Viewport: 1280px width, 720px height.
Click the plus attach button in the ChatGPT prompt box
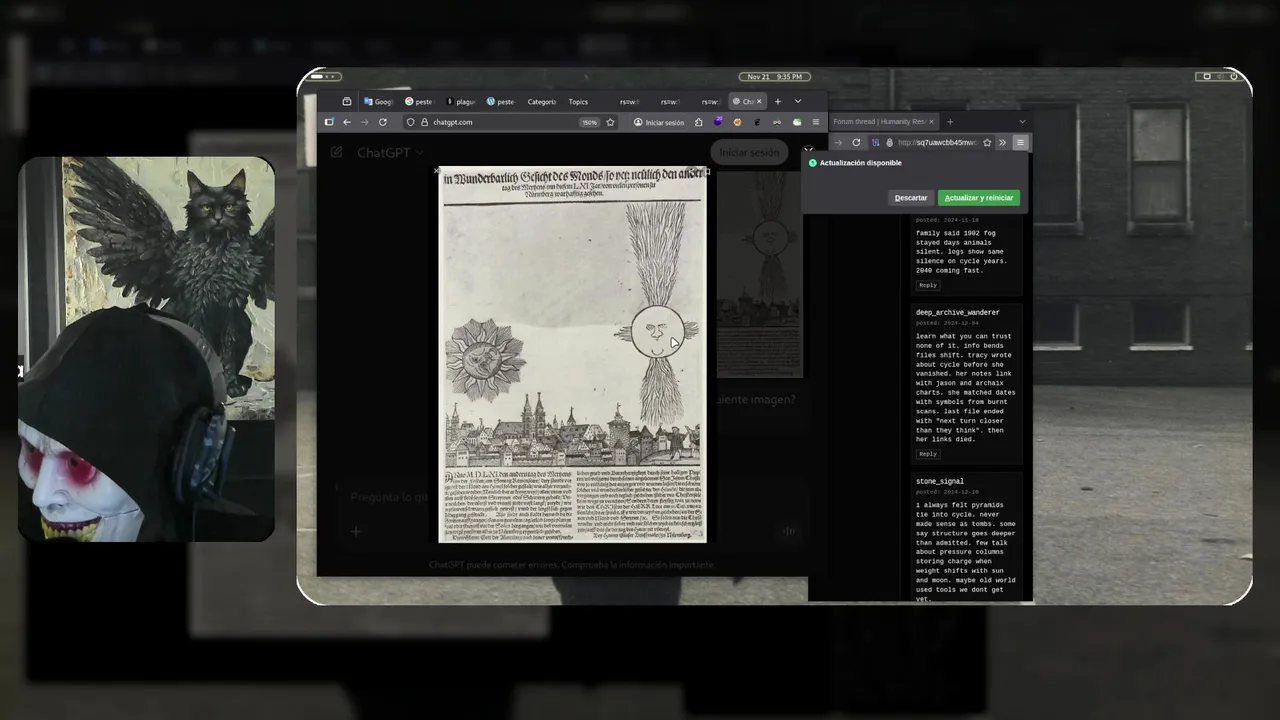tap(355, 532)
